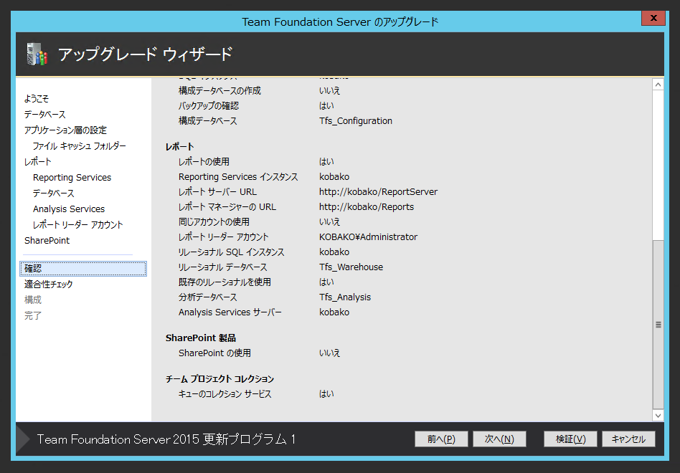Click SharePoint の使用 label
This screenshot has width=680, height=473.
215,353
